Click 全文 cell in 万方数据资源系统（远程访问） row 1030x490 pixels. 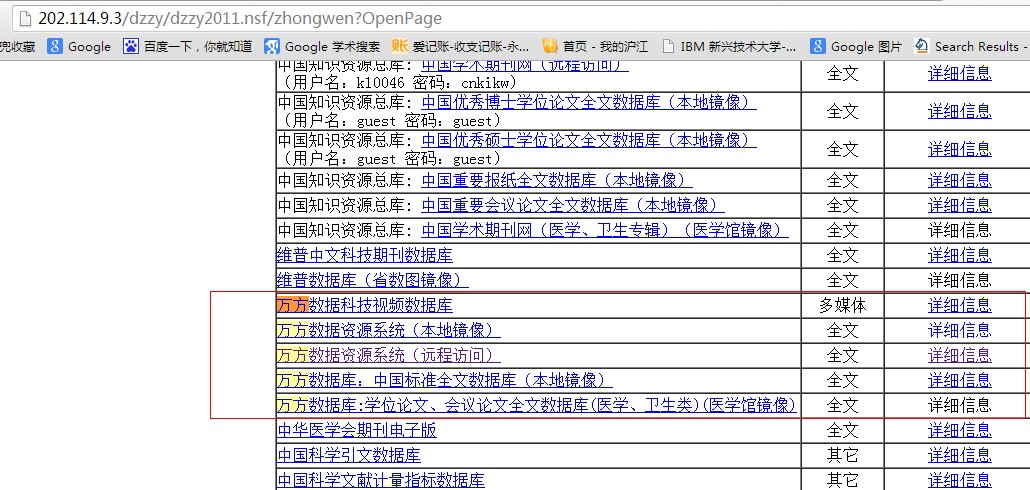coord(842,355)
